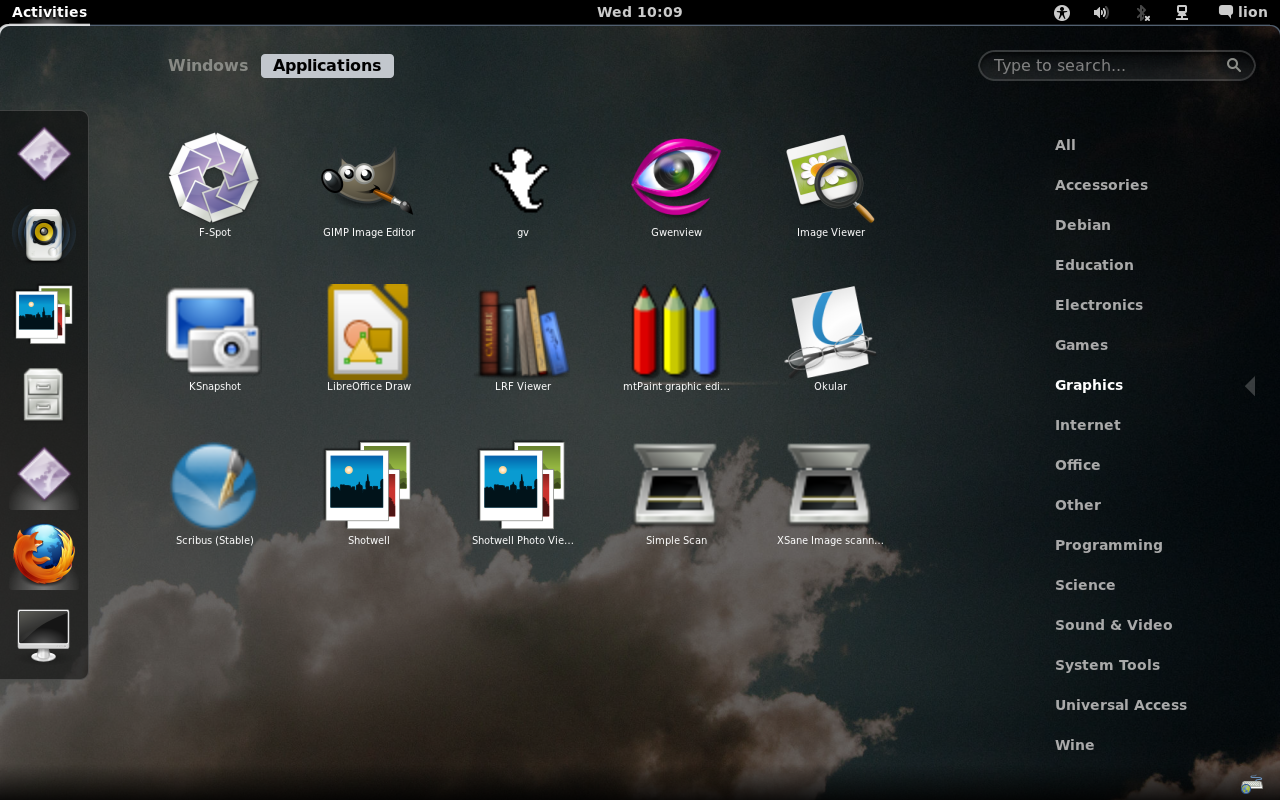Click the Shotwell photos icon in the dash
The height and width of the screenshot is (800, 1280).
pos(44,314)
